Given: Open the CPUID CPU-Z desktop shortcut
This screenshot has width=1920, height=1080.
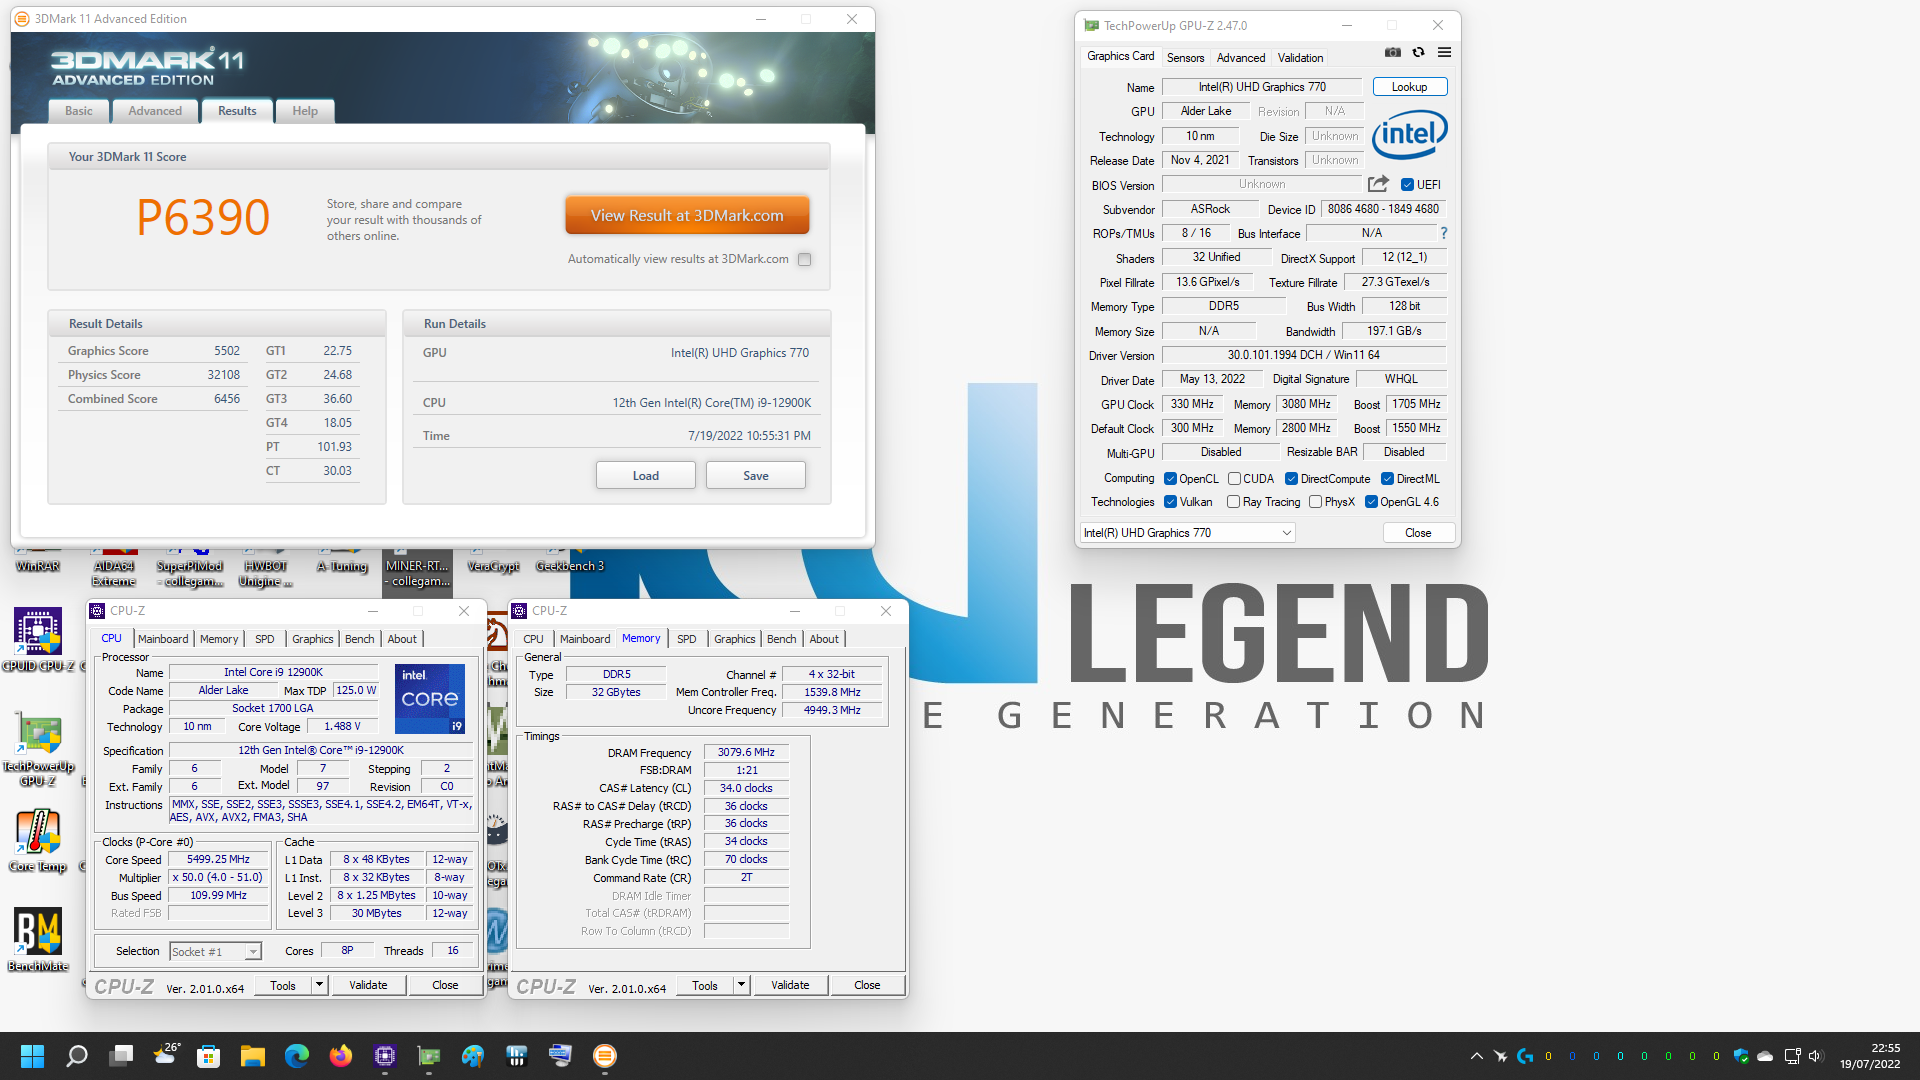Looking at the screenshot, I should 38,641.
